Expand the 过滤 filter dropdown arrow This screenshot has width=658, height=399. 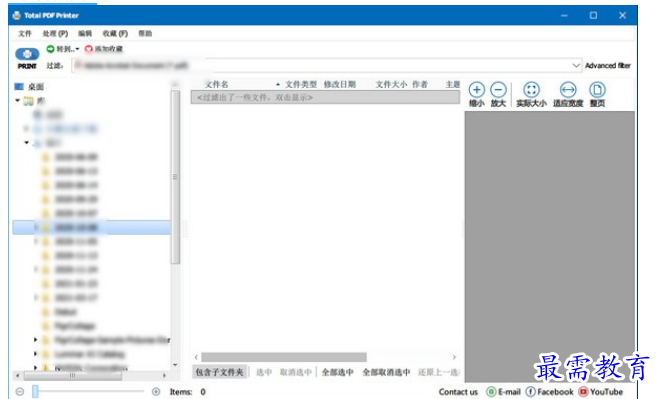[x=576, y=65]
